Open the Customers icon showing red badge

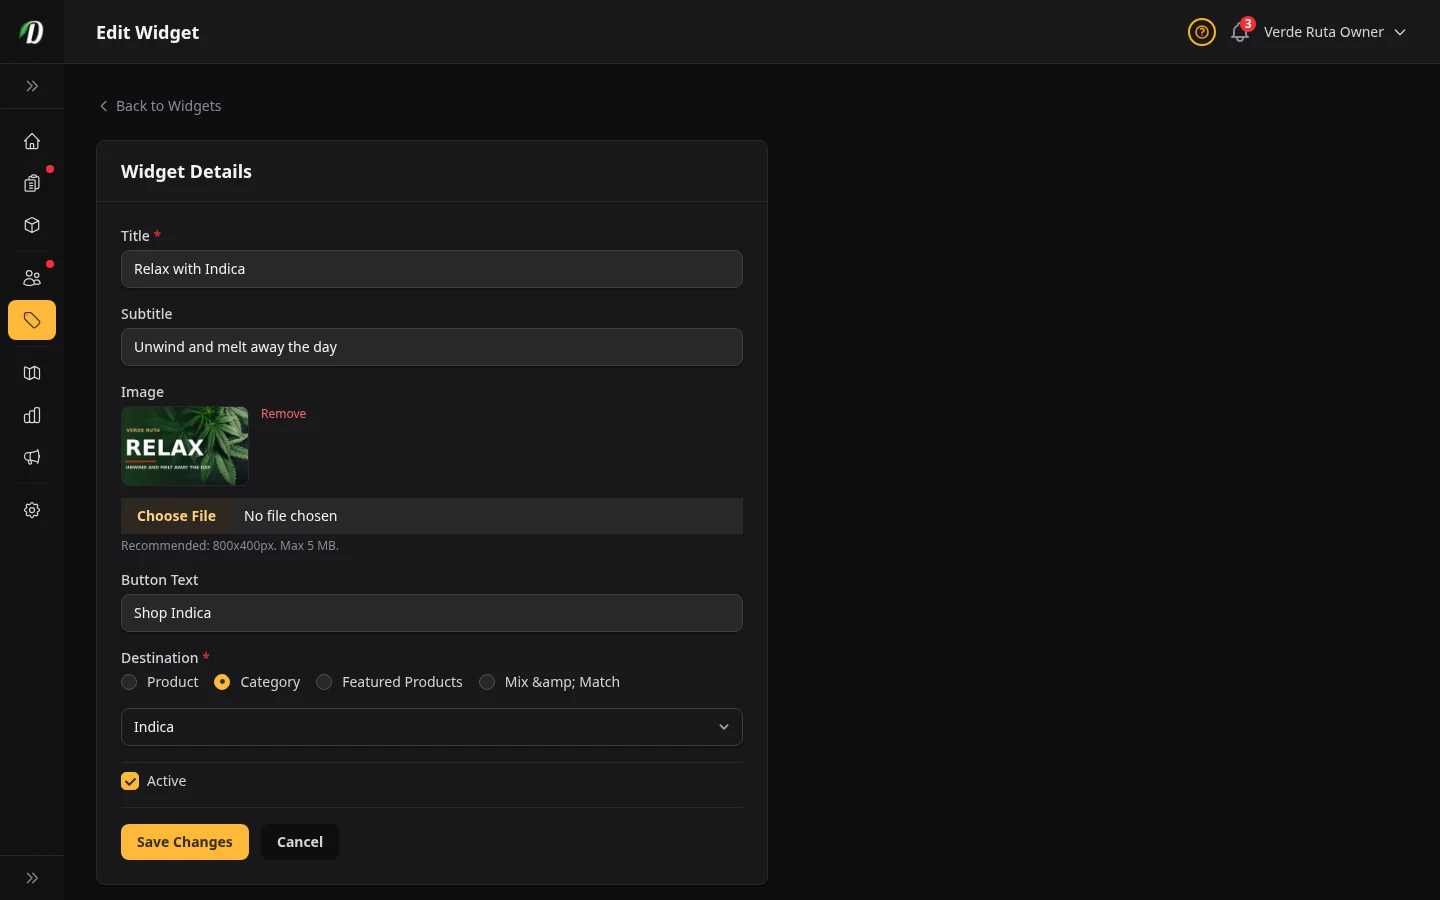tap(32, 278)
